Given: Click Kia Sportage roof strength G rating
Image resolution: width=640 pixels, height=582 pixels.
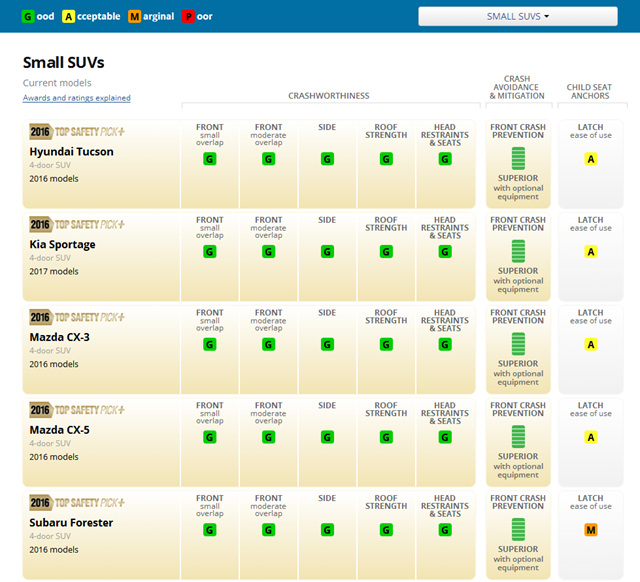Looking at the screenshot, I should click(x=386, y=252).
